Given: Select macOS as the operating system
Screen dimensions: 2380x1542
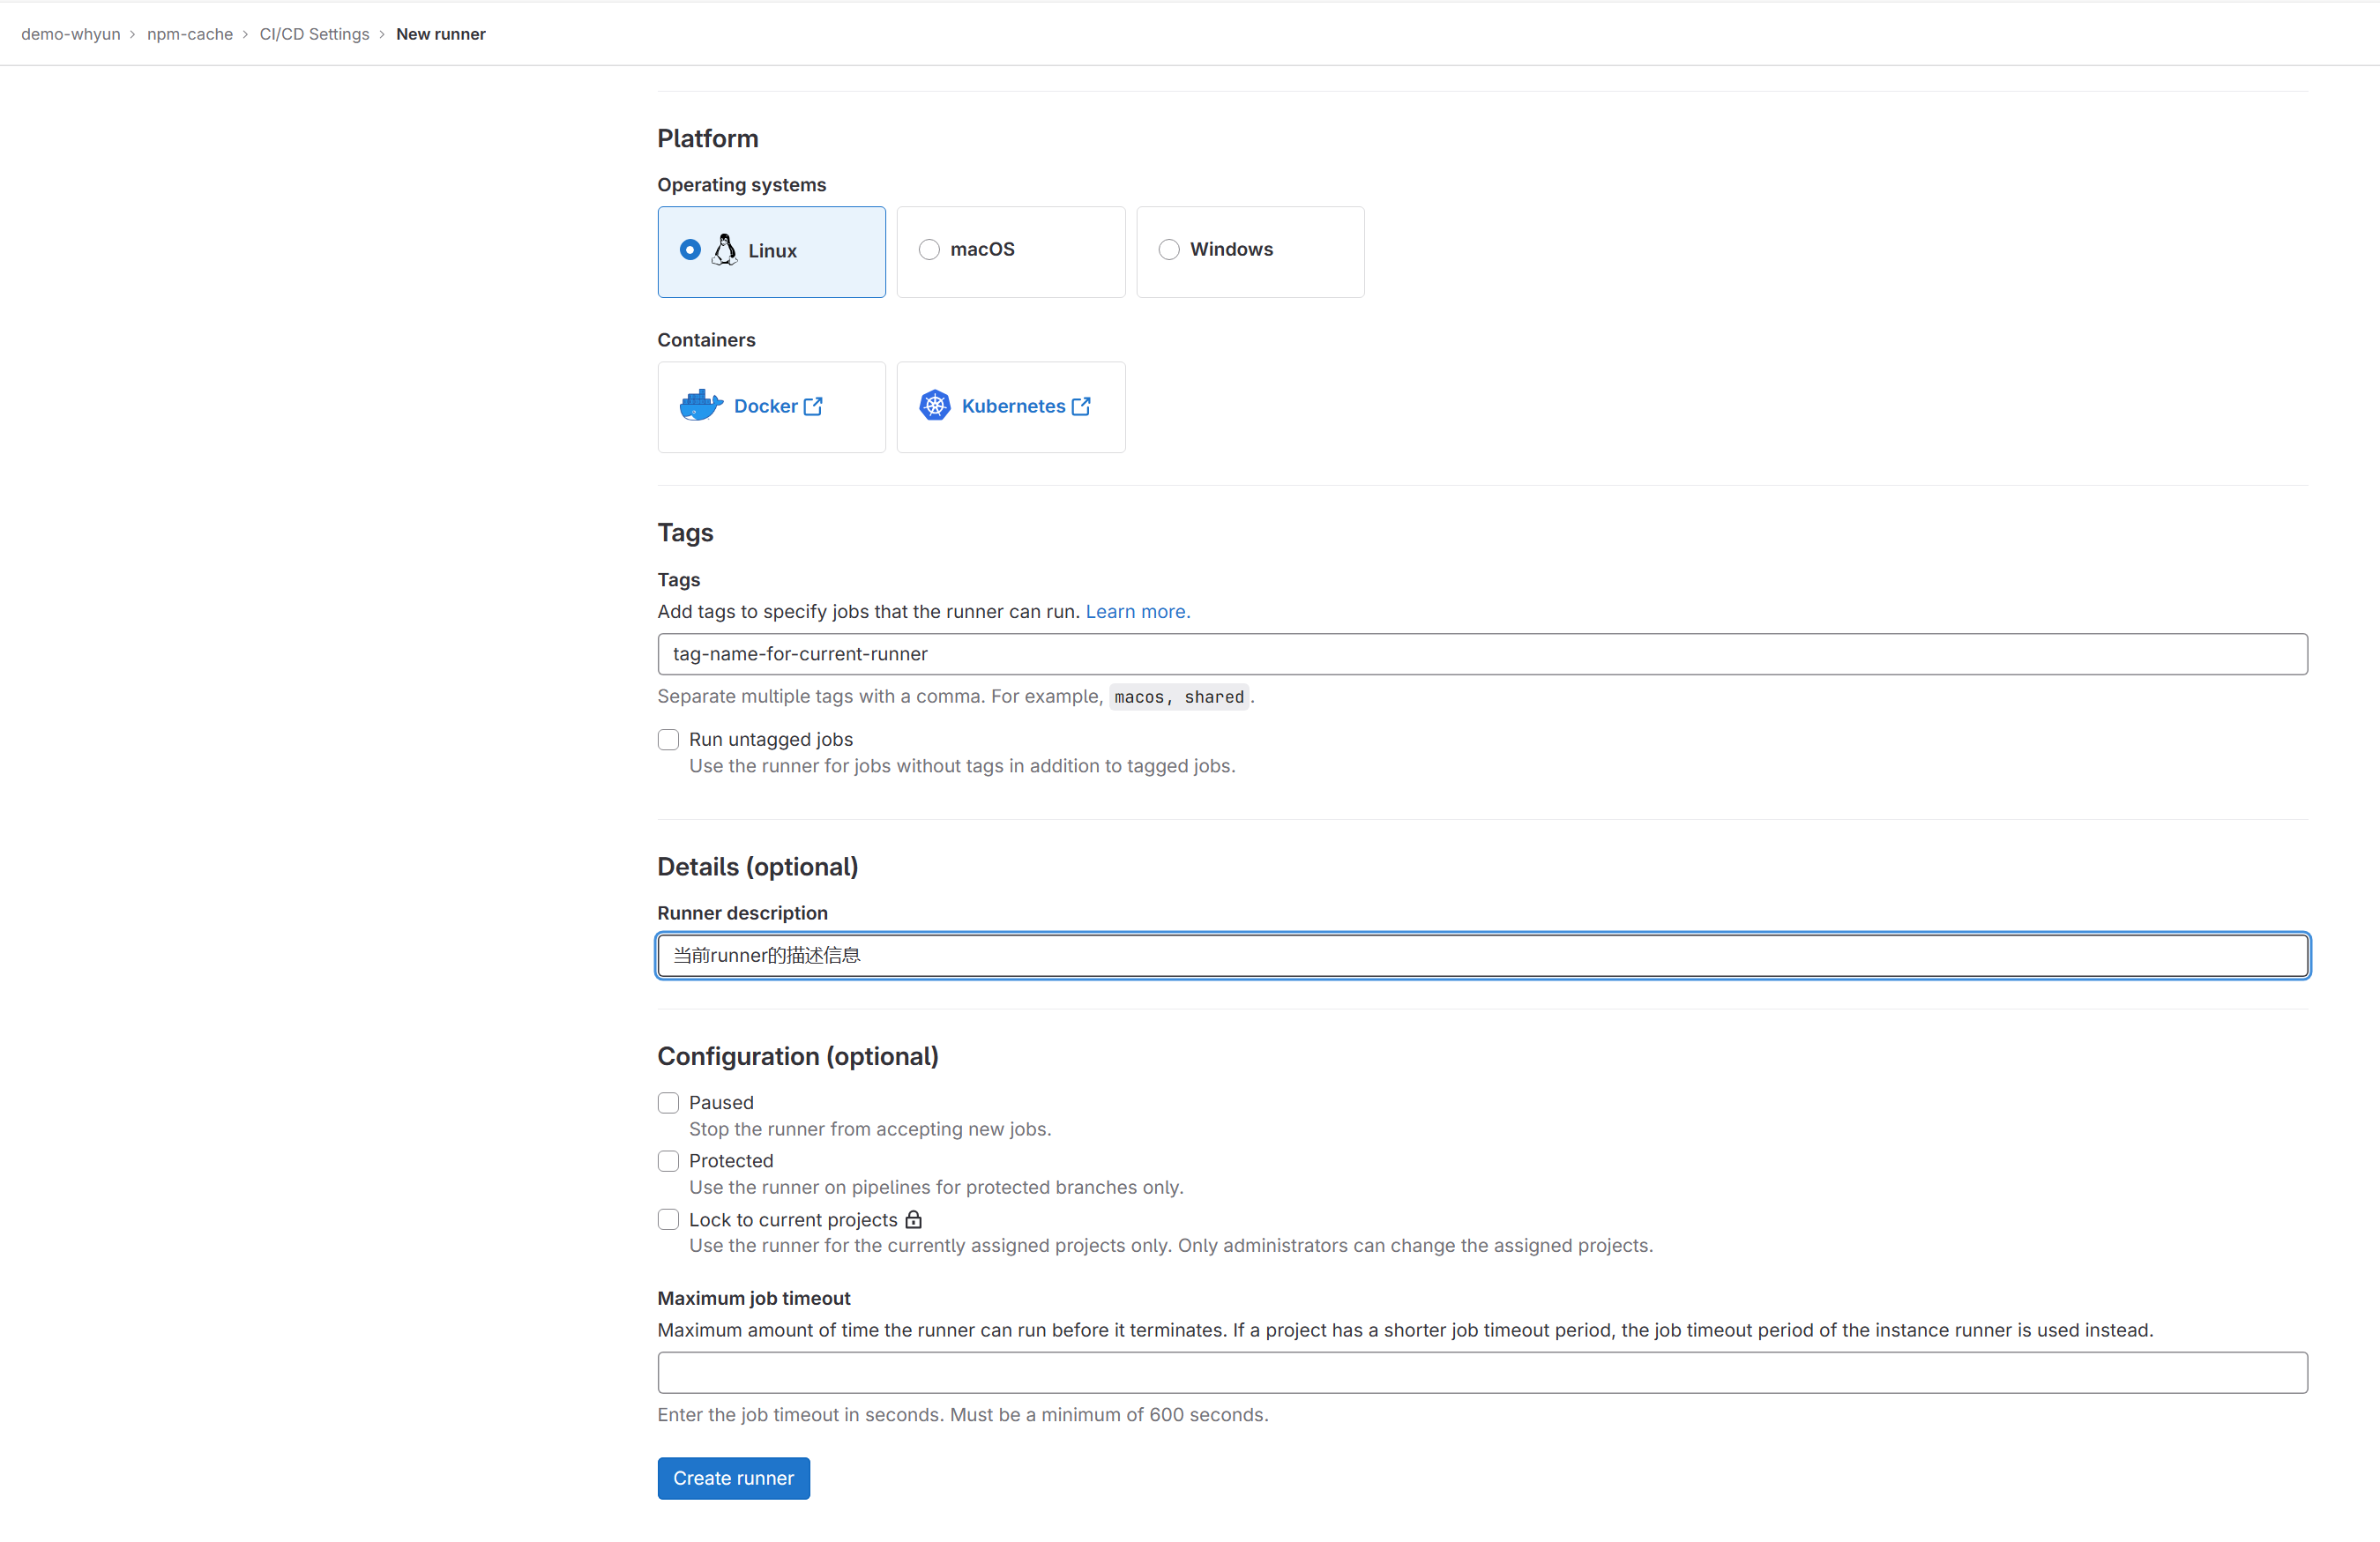Looking at the screenshot, I should (929, 249).
